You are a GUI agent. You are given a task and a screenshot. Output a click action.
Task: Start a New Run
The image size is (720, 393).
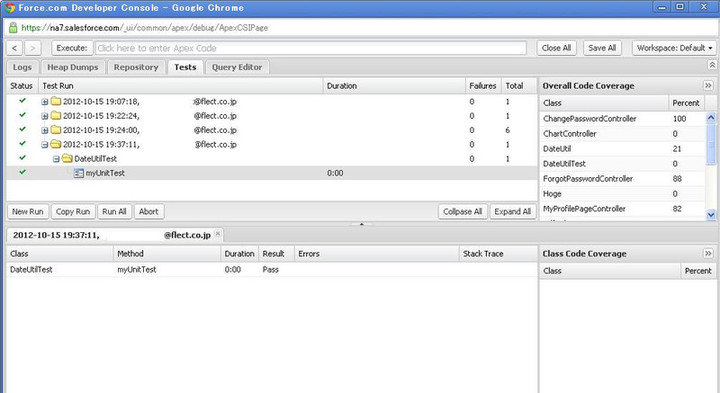pos(28,212)
